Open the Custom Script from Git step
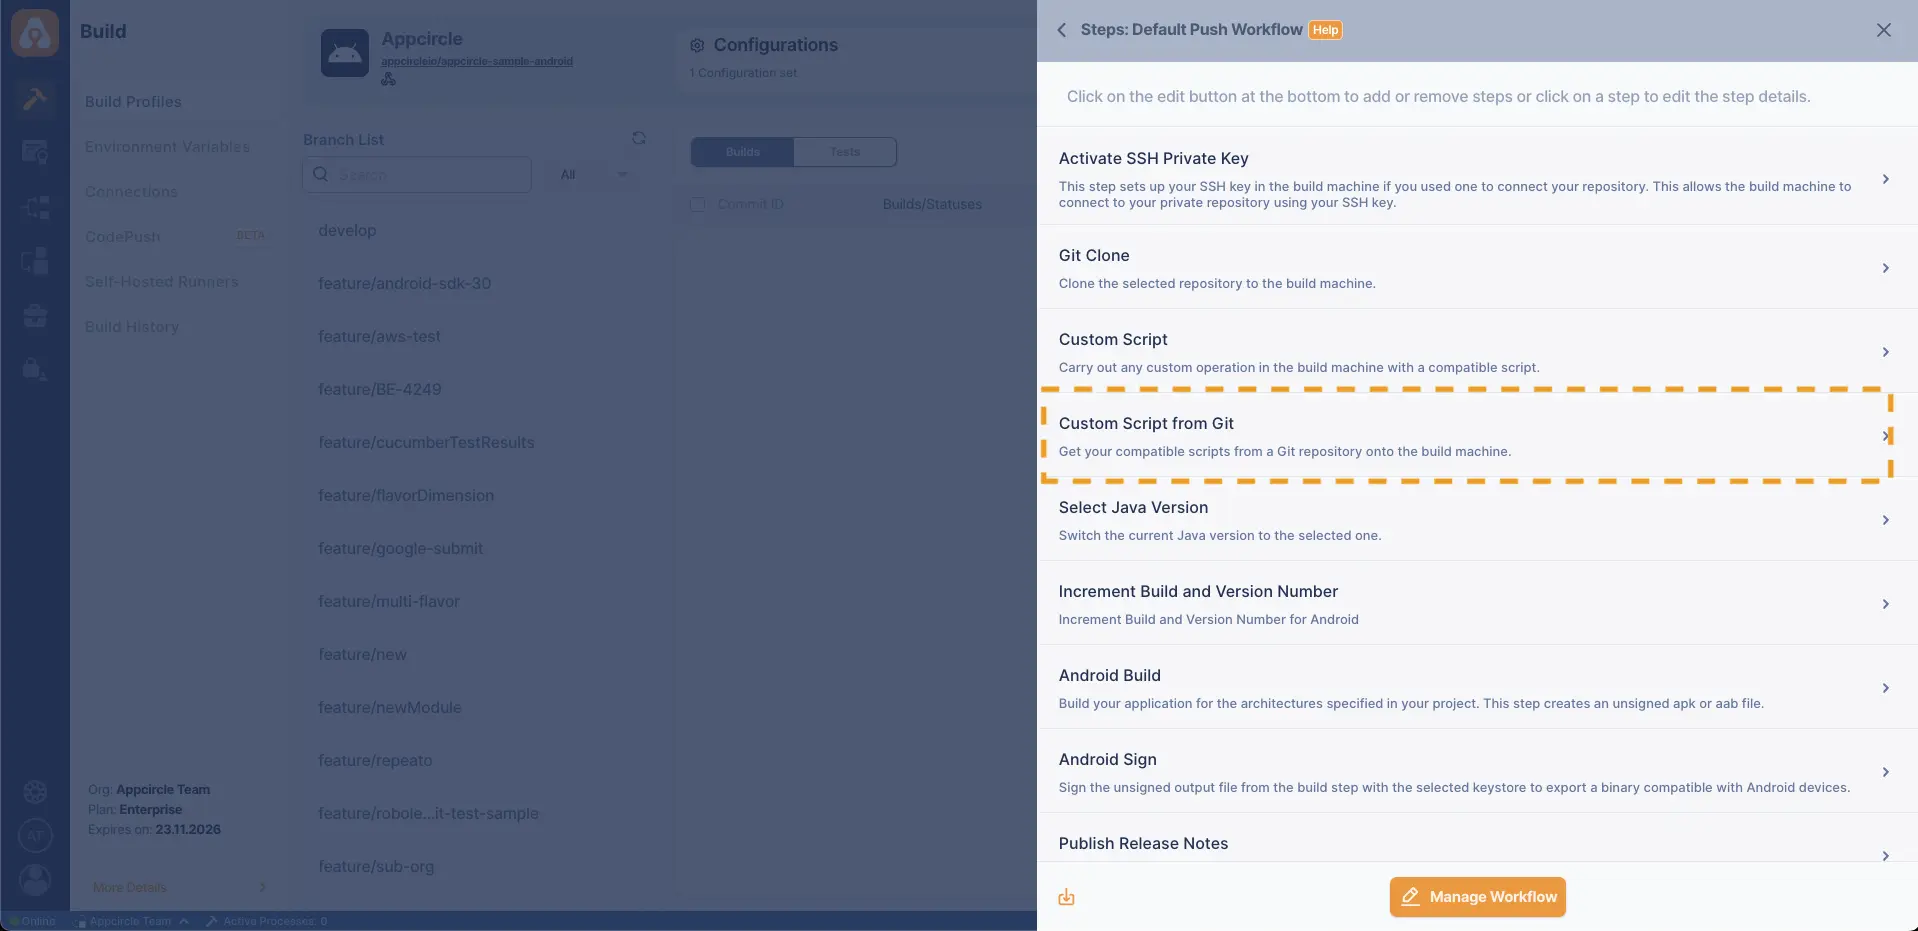This screenshot has width=1918, height=931. (1477, 436)
